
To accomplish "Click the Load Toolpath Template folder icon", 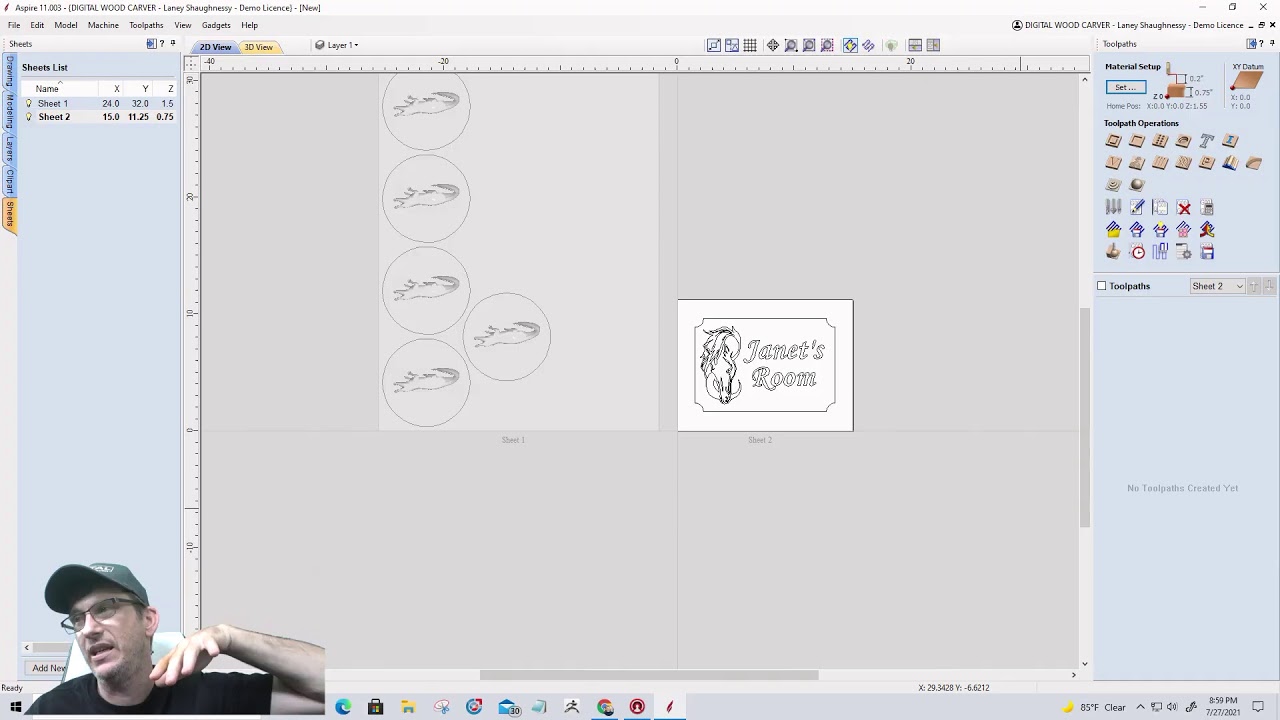I will tap(1113, 230).
